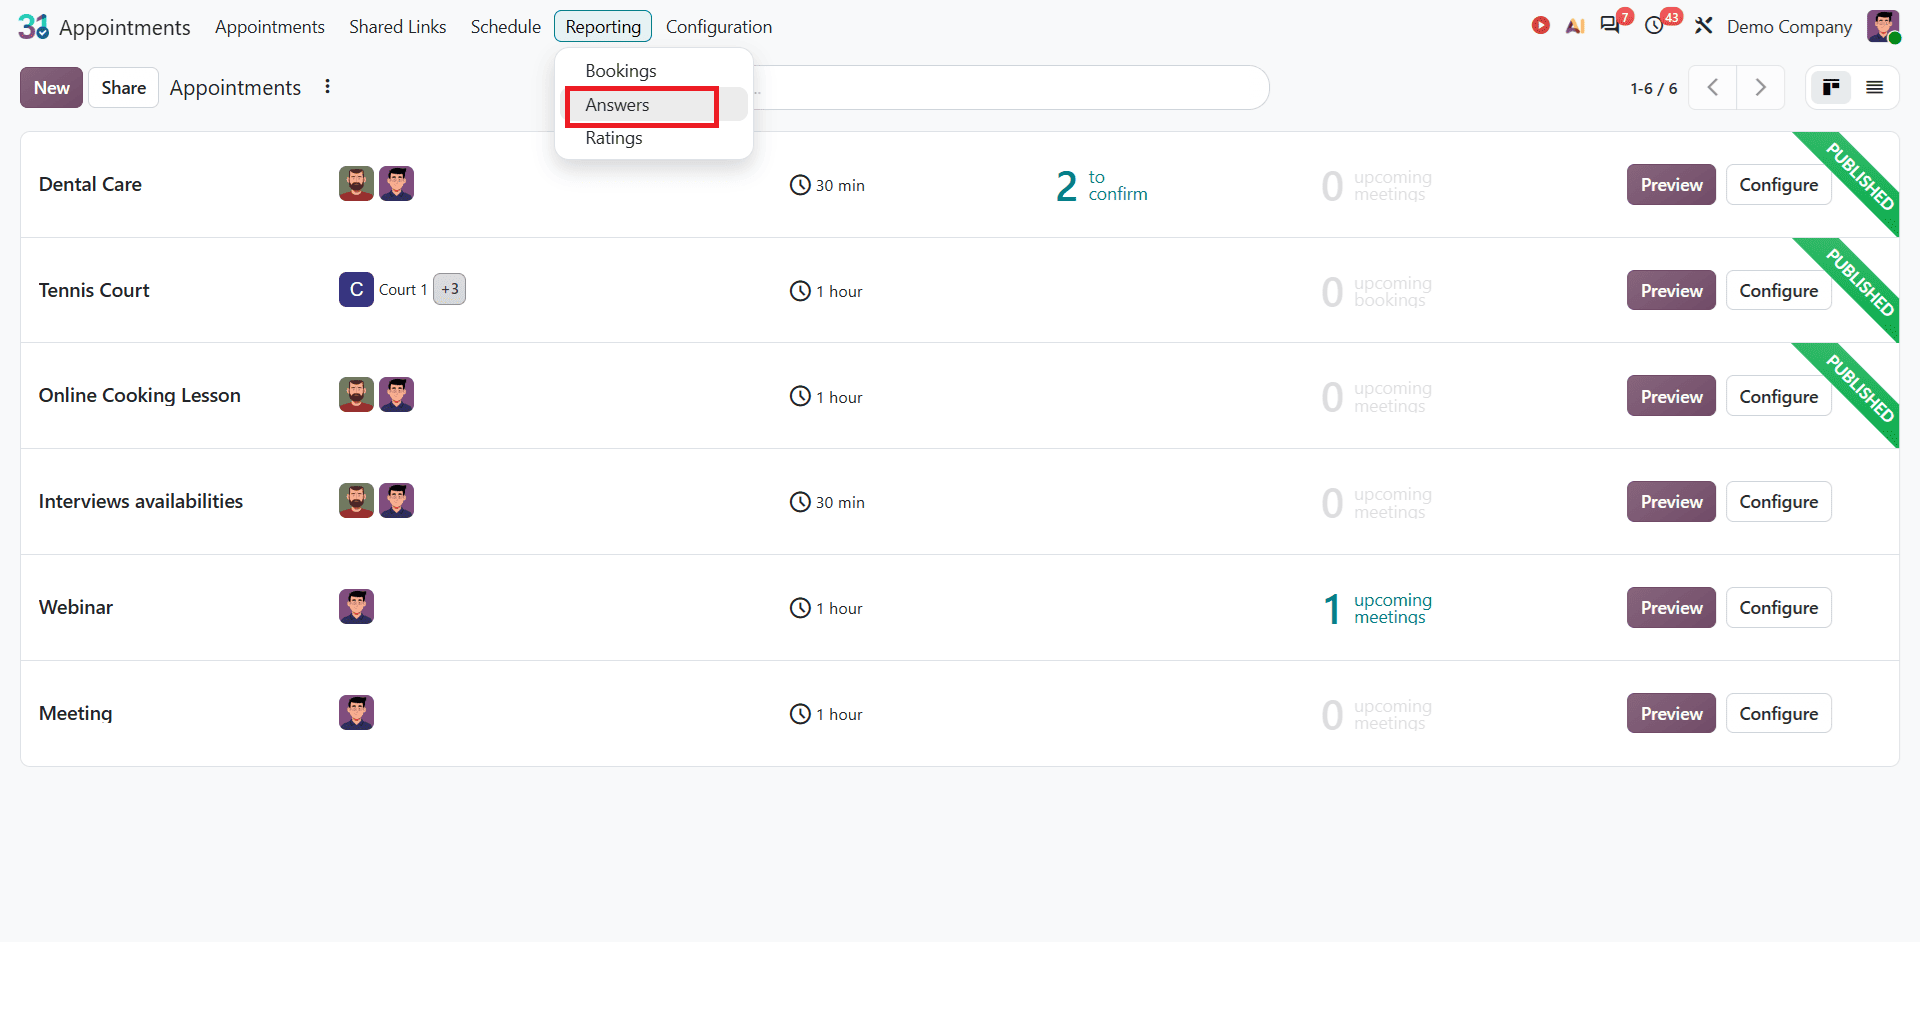This screenshot has width=1920, height=1032.
Task: Open the Demo Company switcher
Action: tap(1789, 27)
